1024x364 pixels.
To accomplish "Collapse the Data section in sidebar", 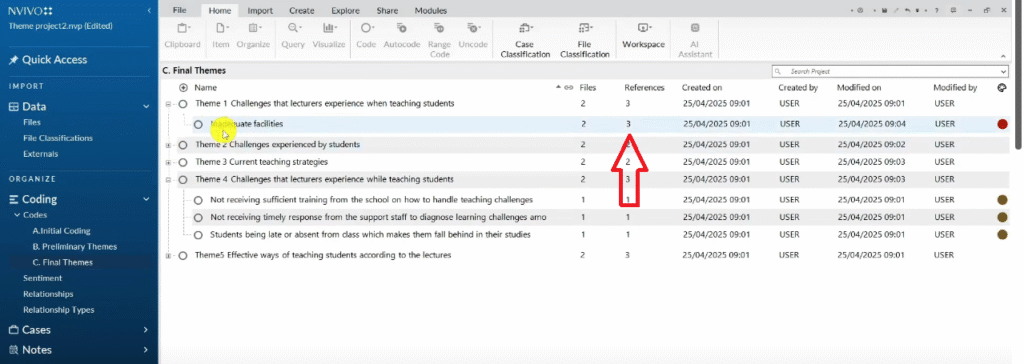I will [x=147, y=107].
